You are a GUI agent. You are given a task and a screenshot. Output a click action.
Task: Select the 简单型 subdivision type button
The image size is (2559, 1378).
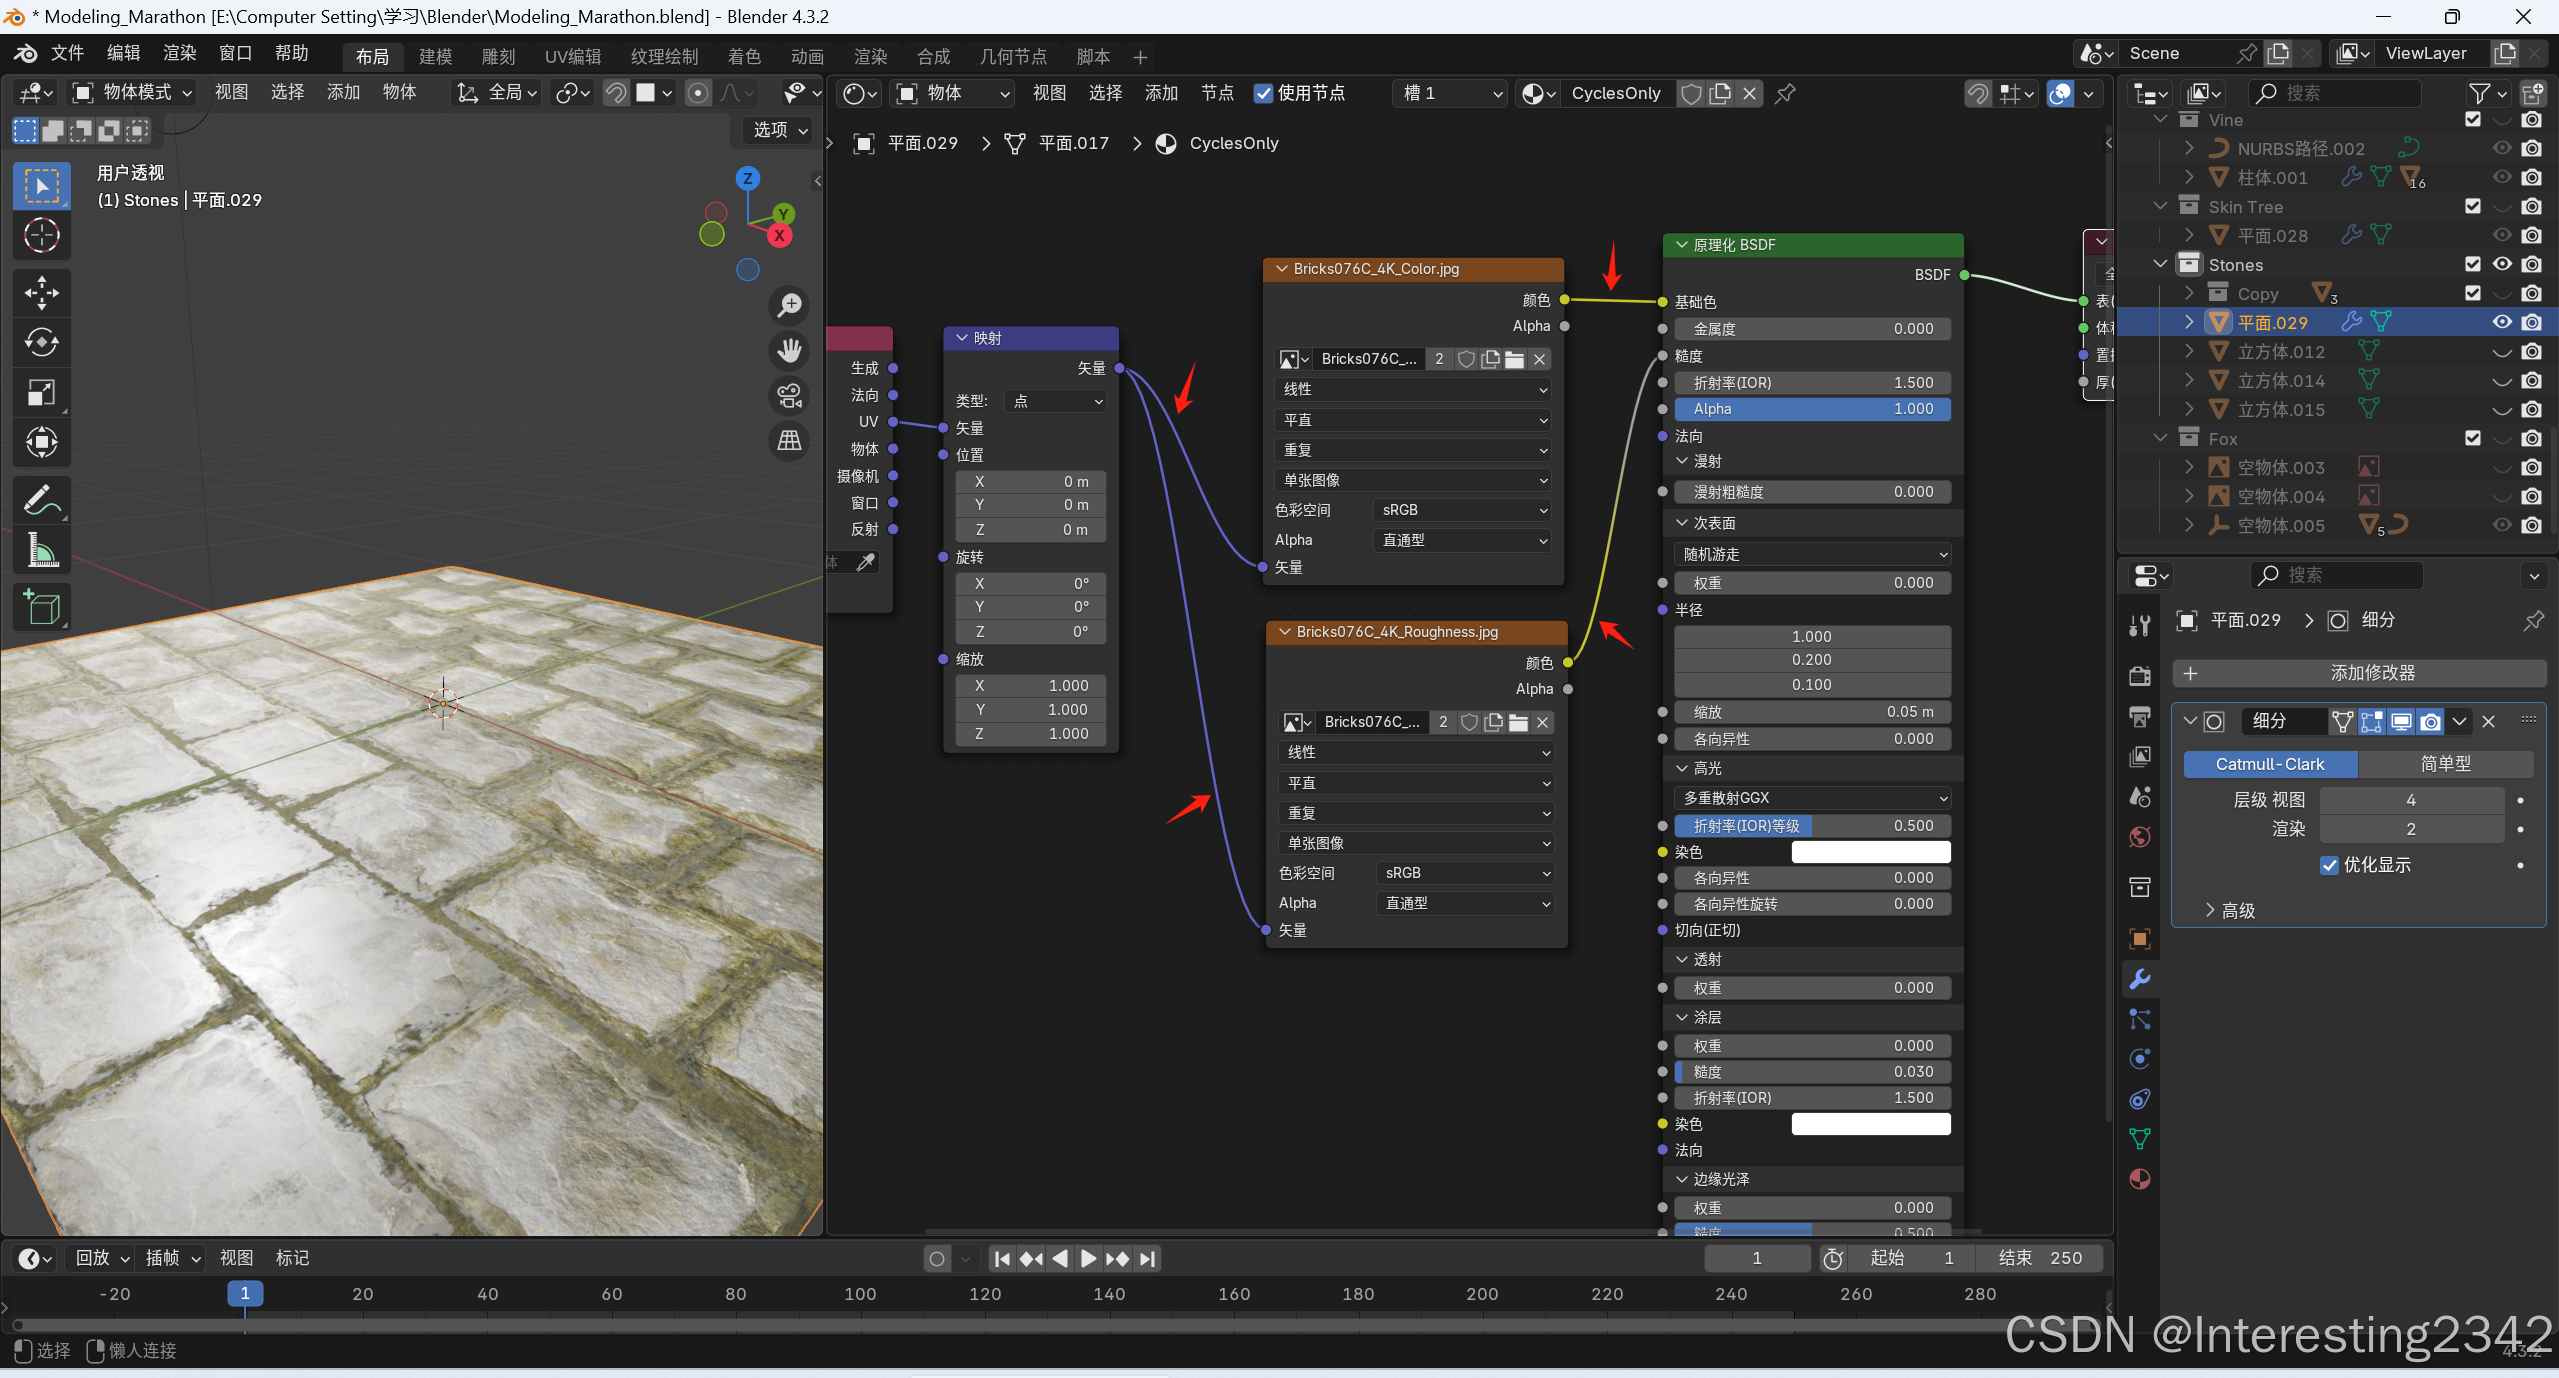2445,764
